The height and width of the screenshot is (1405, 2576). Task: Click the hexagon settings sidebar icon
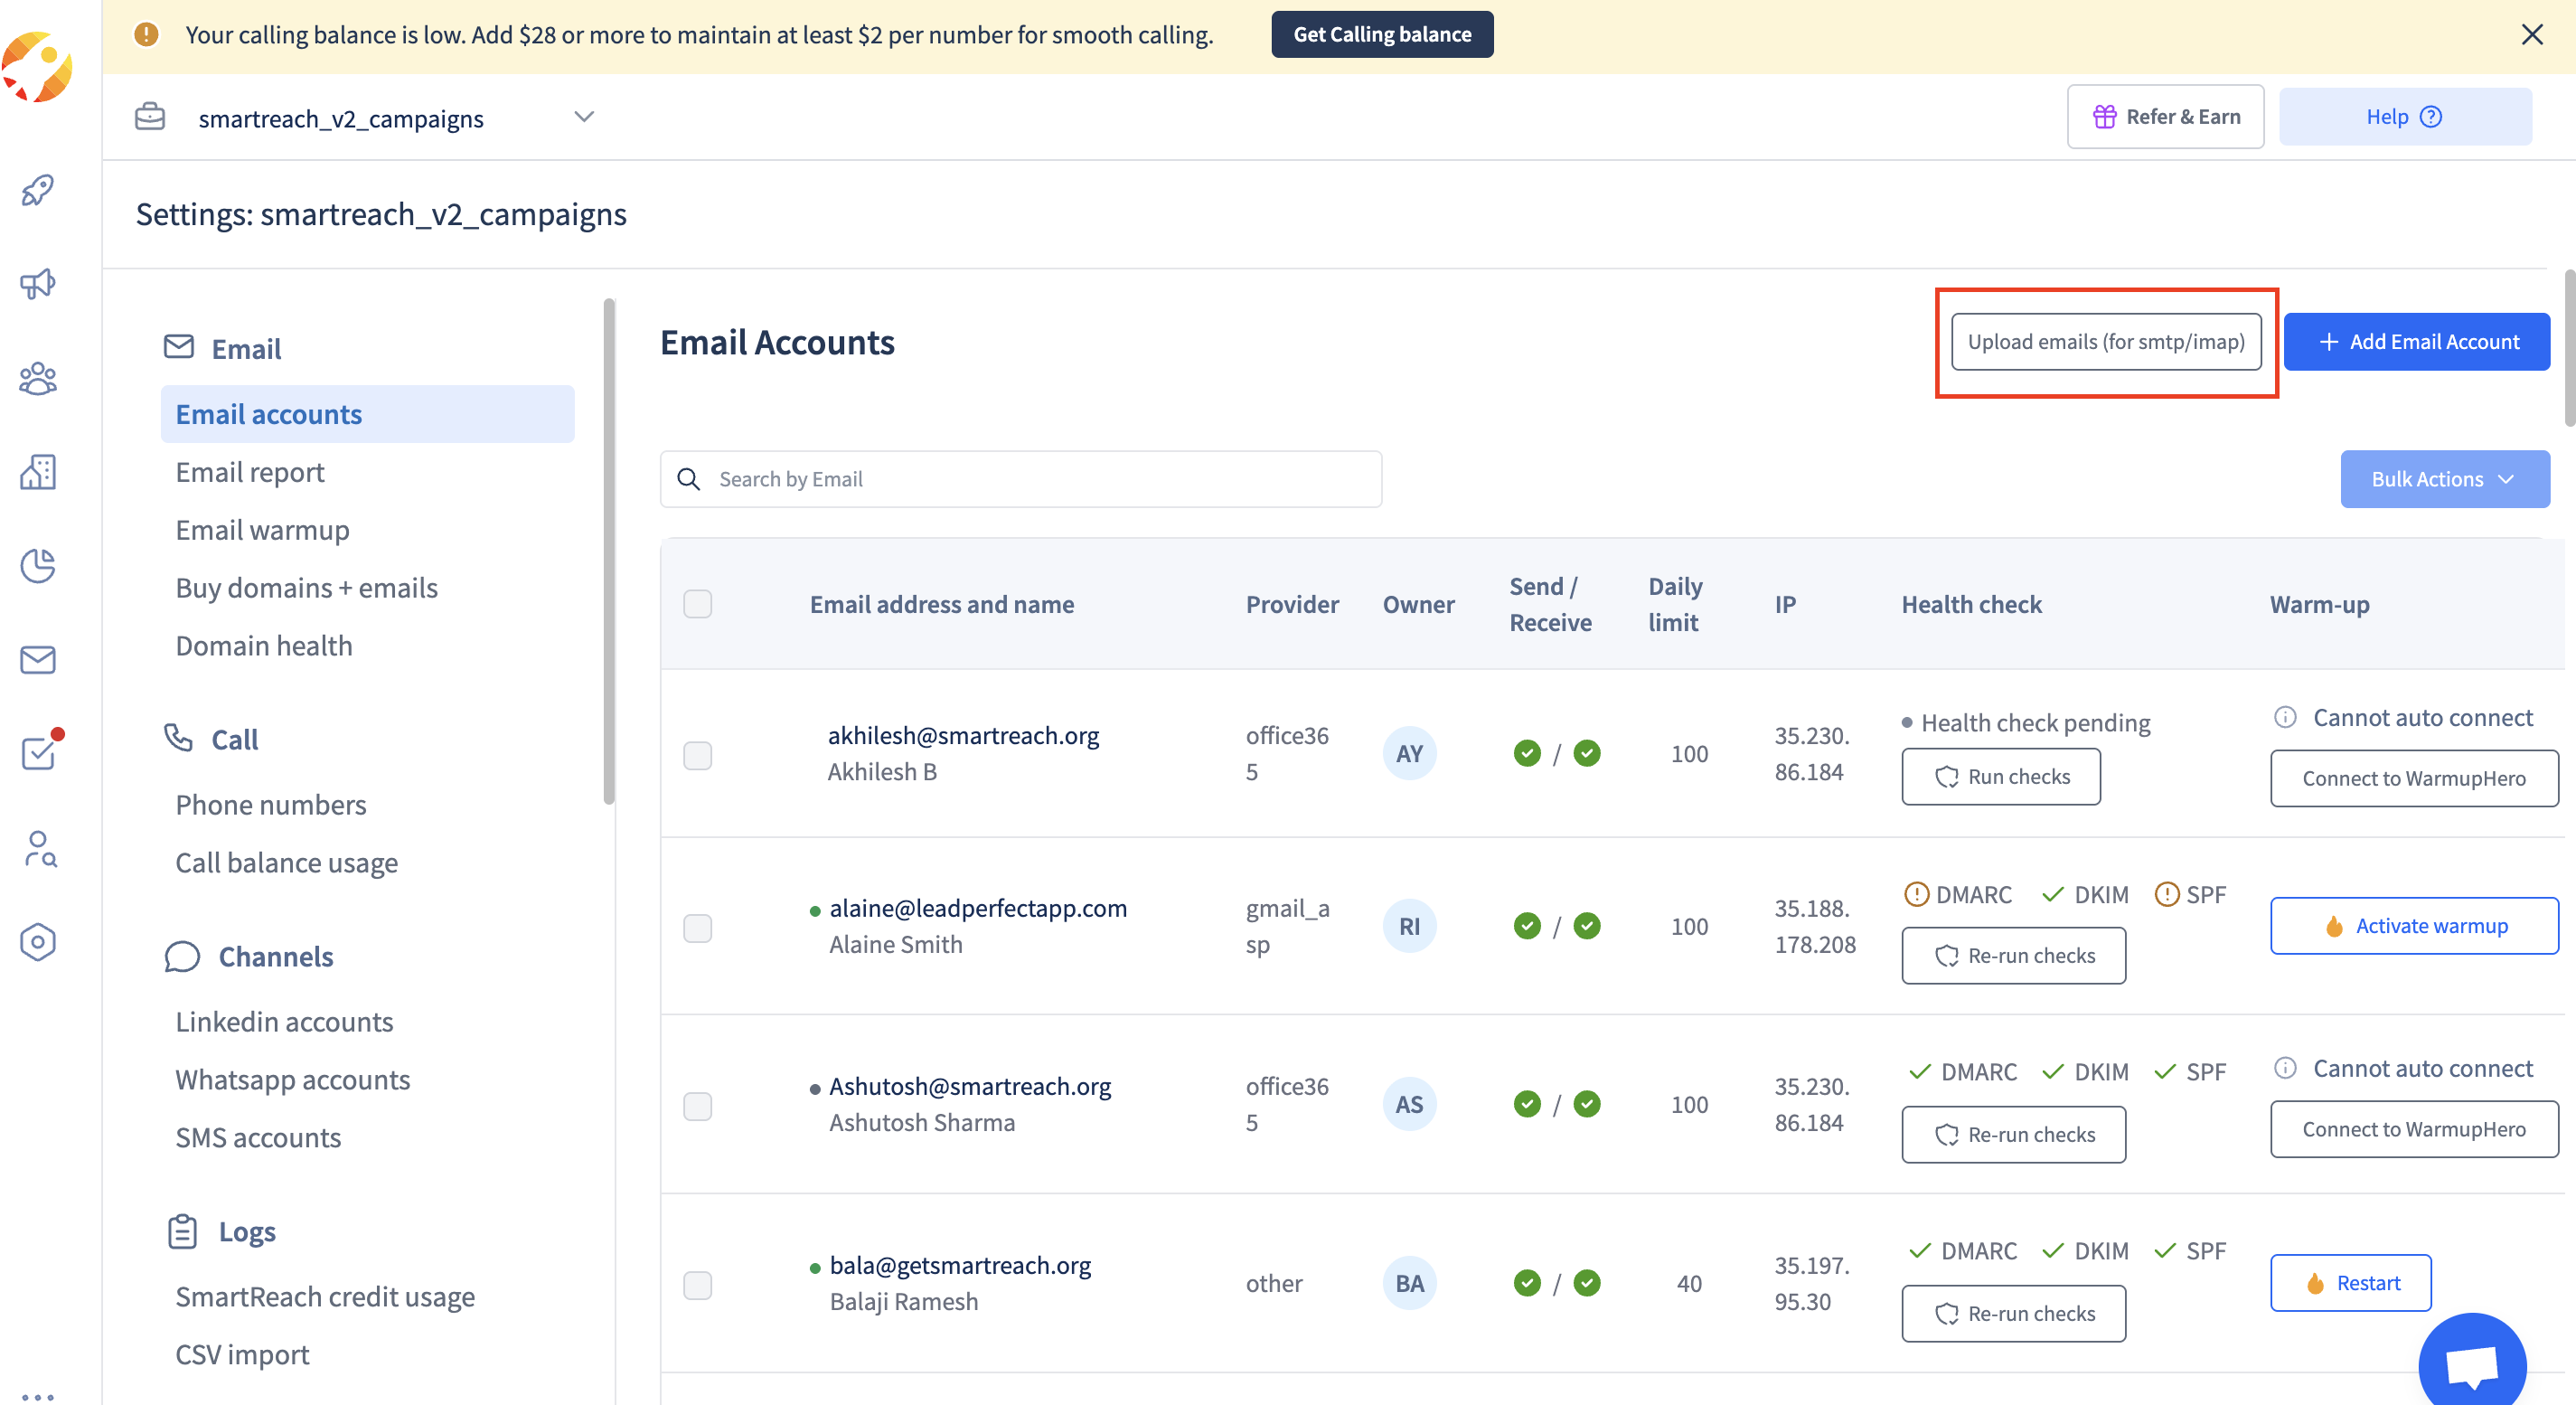(38, 942)
